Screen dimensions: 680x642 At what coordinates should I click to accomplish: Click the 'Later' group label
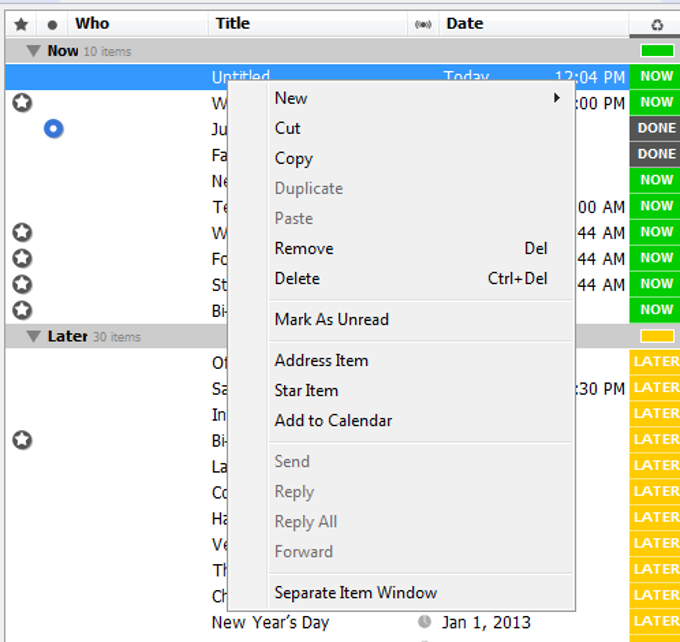68,336
